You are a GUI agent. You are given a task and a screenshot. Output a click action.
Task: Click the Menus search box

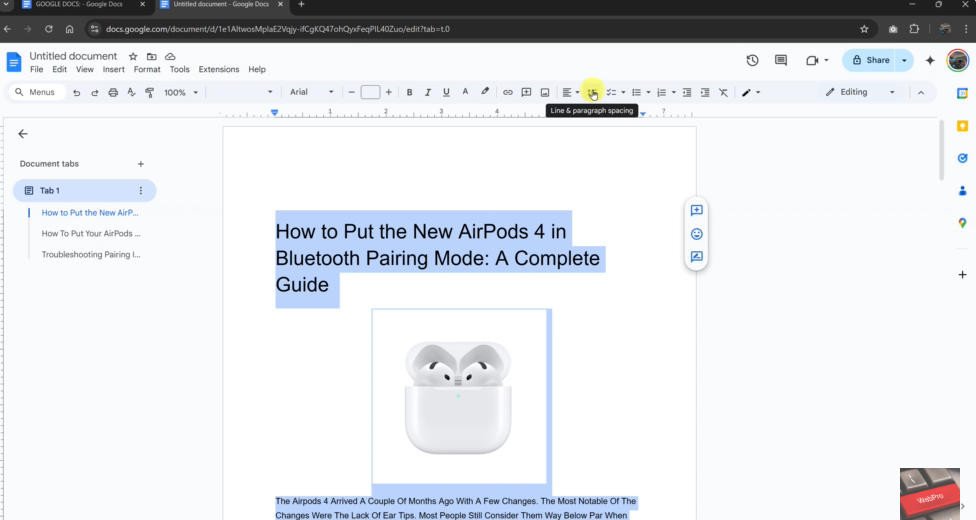pyautogui.click(x=37, y=92)
